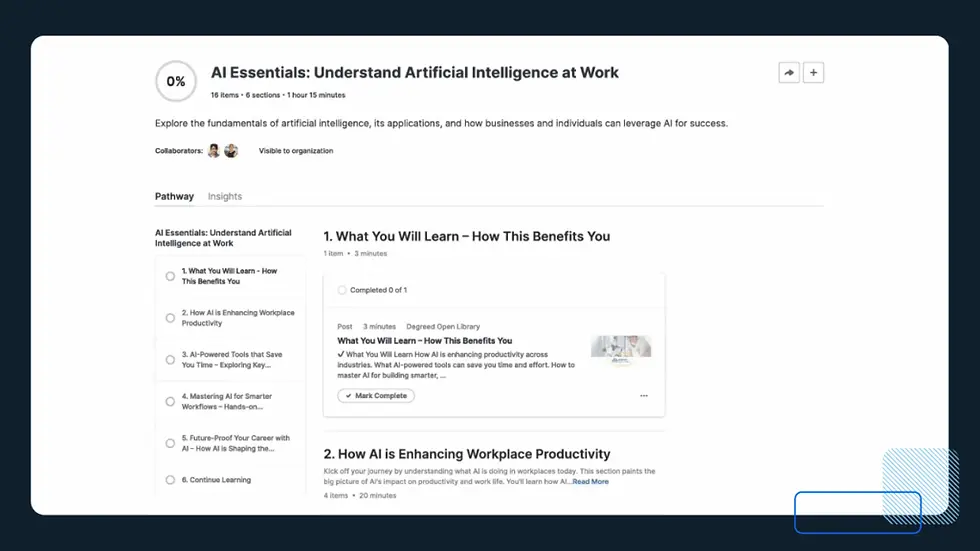Select the radio for section 2 Workplace Productivity

170,318
